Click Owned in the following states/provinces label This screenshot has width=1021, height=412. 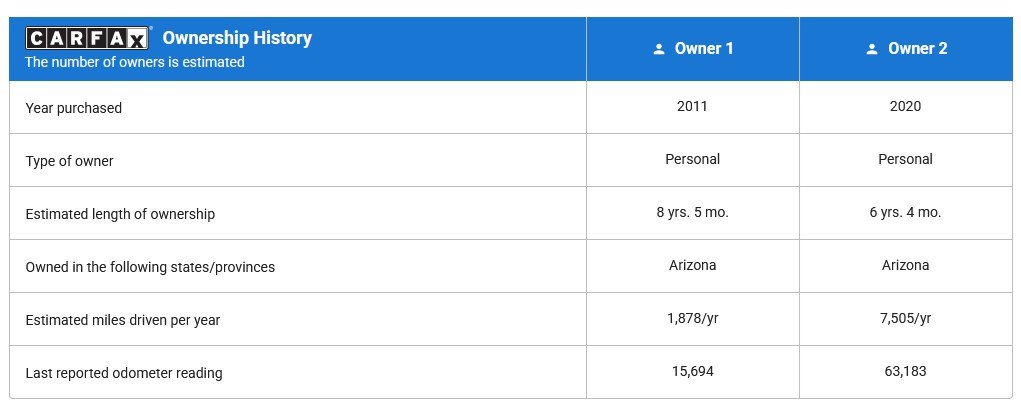(x=150, y=268)
